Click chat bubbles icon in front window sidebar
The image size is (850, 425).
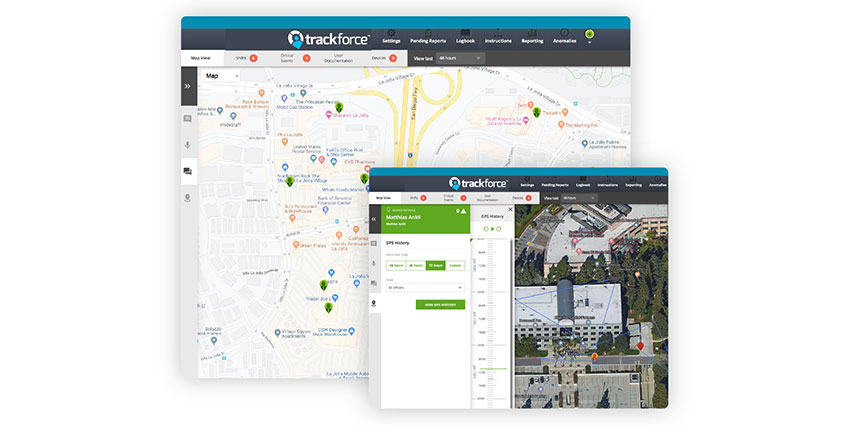point(374,283)
